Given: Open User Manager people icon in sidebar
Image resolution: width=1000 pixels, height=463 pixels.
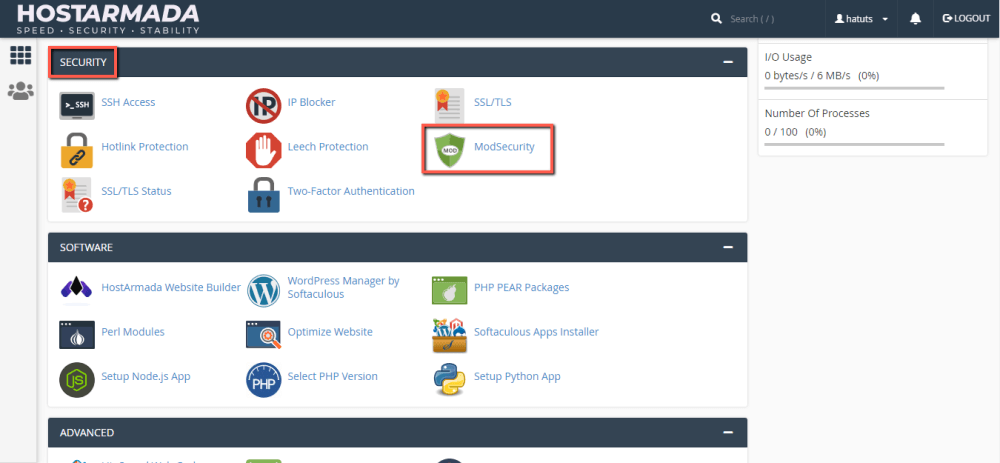Looking at the screenshot, I should 20,91.
